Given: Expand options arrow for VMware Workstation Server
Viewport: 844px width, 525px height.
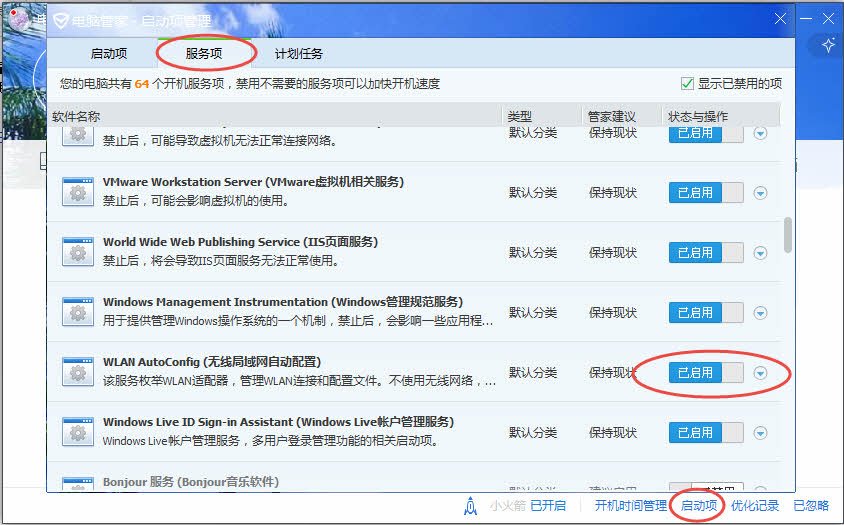Looking at the screenshot, I should [x=760, y=193].
